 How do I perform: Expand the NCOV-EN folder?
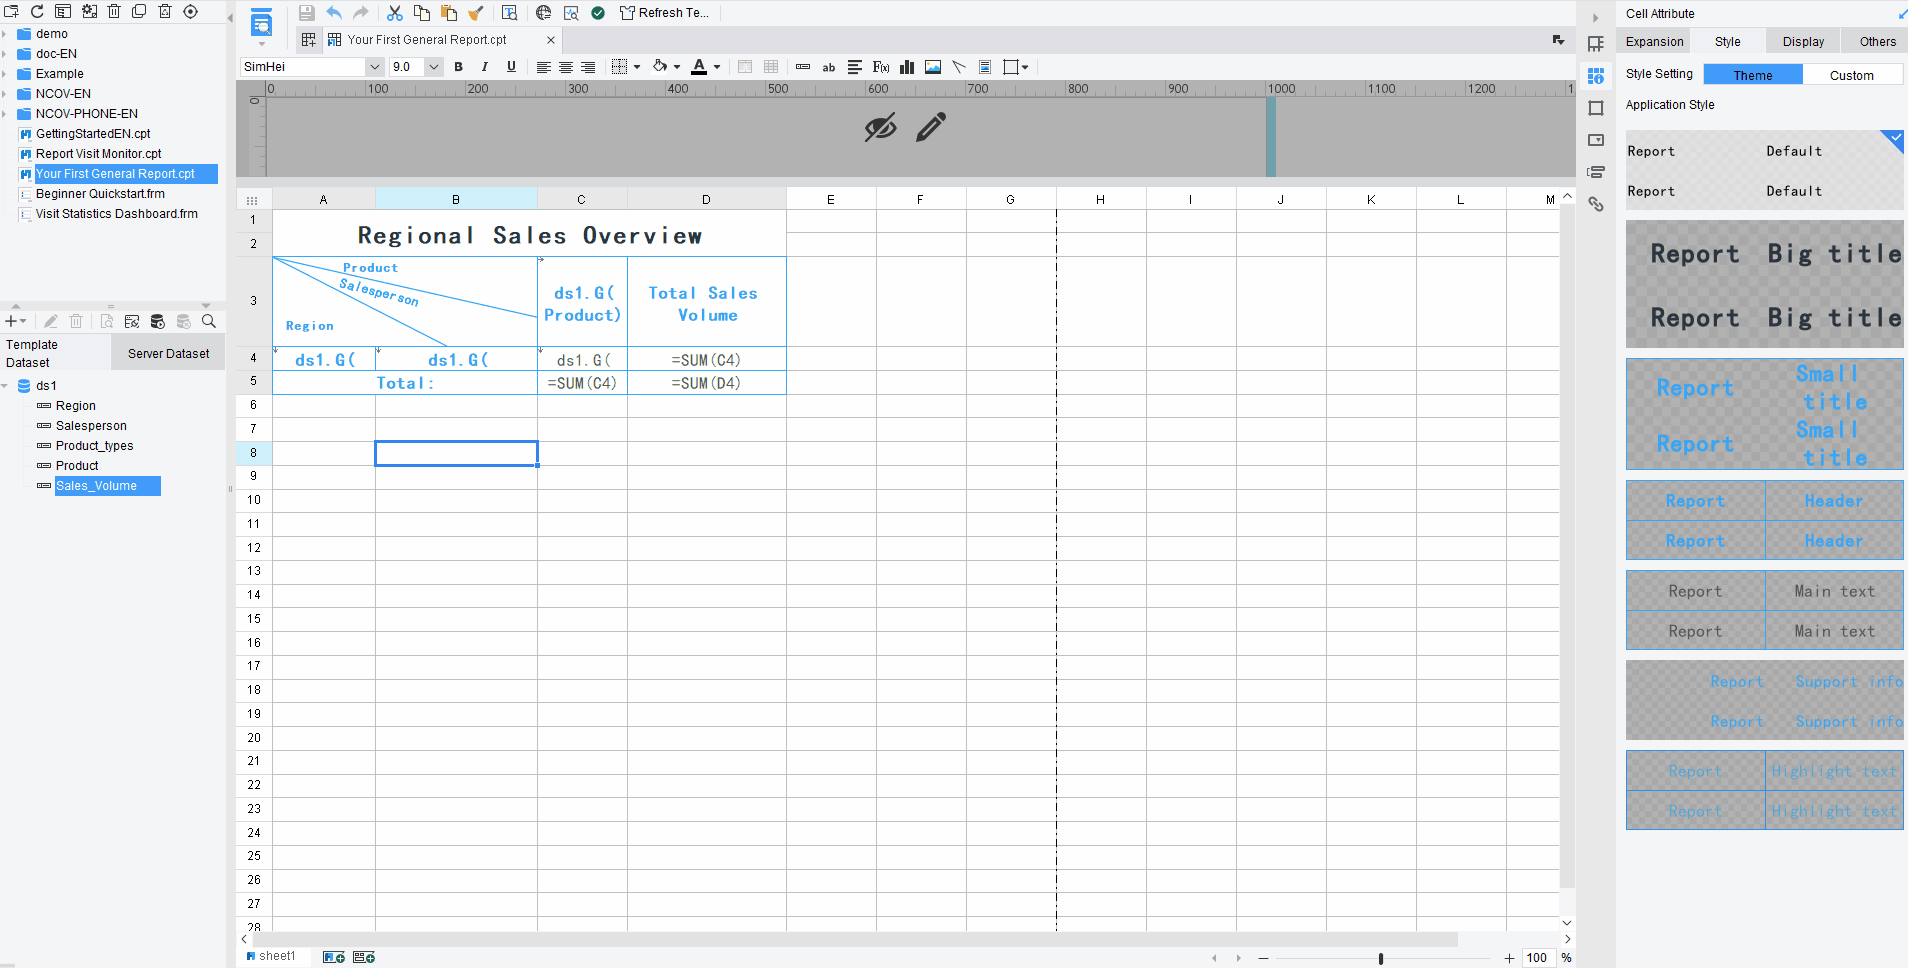point(5,94)
